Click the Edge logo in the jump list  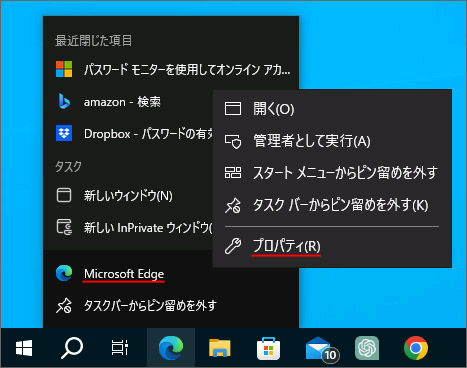[64, 273]
